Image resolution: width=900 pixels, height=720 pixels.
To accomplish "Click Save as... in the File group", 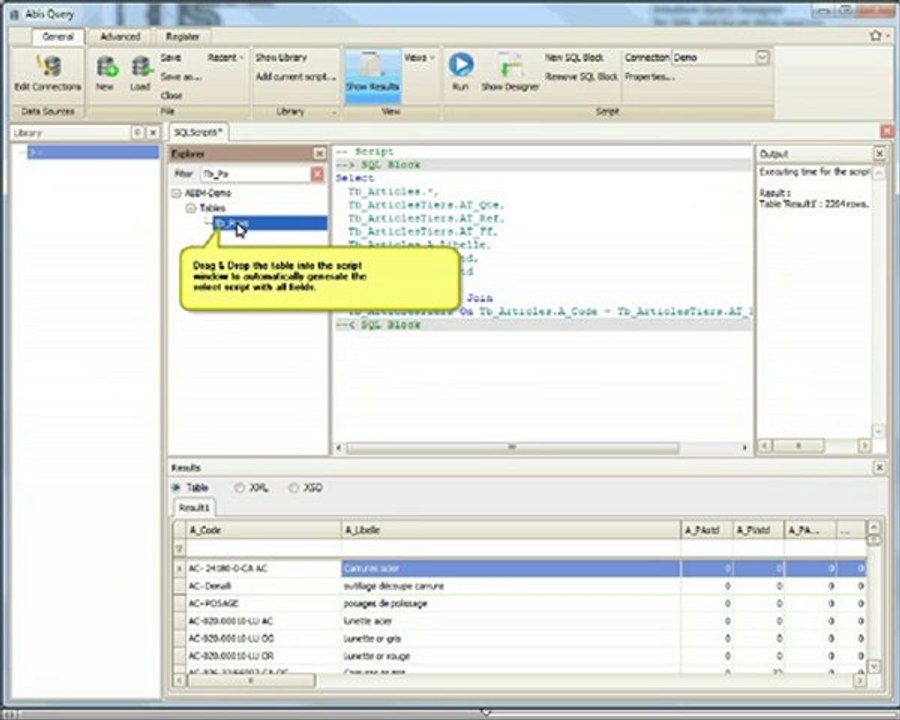I will 180,77.
